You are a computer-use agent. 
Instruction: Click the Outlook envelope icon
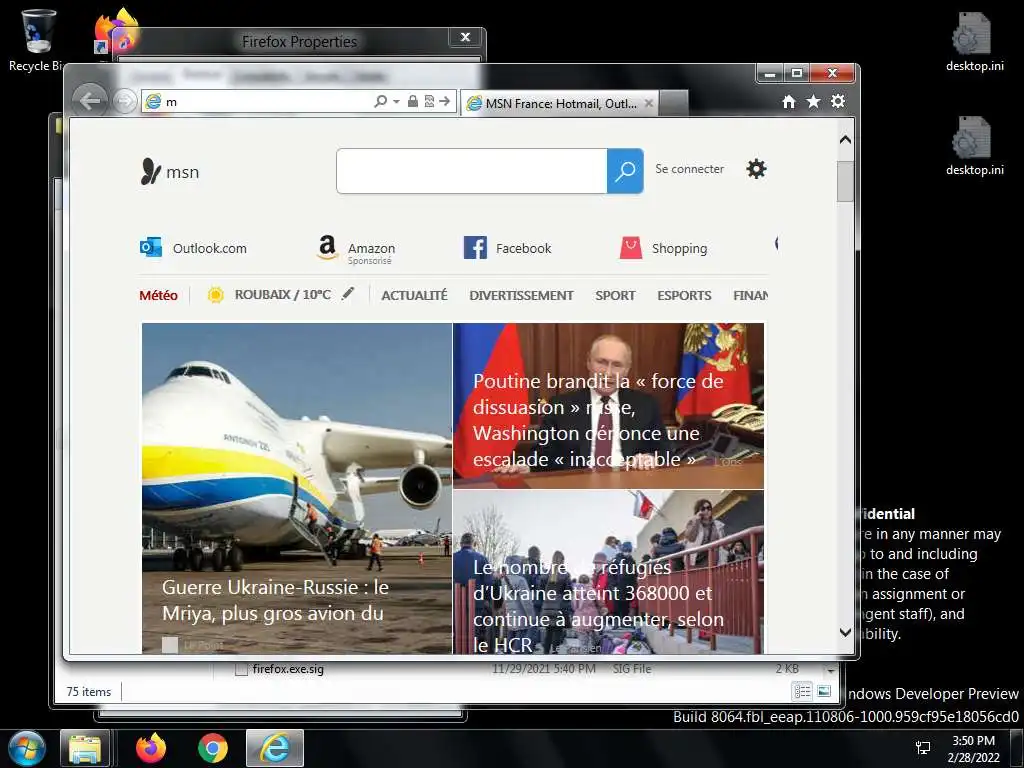[151, 248]
